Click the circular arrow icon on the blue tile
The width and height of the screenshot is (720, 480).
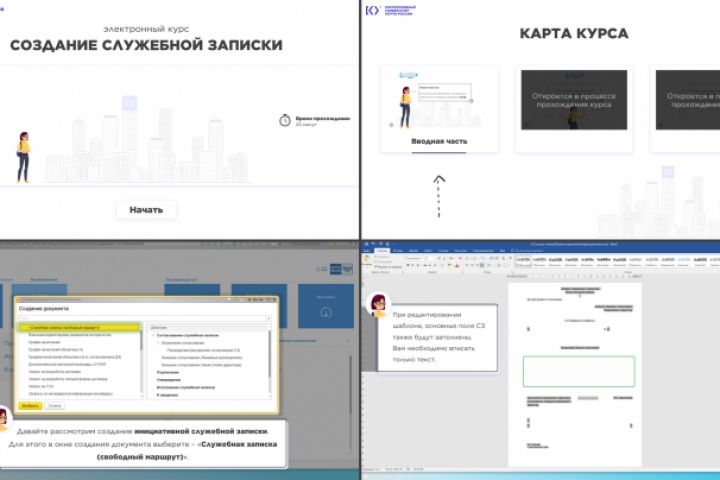[326, 313]
